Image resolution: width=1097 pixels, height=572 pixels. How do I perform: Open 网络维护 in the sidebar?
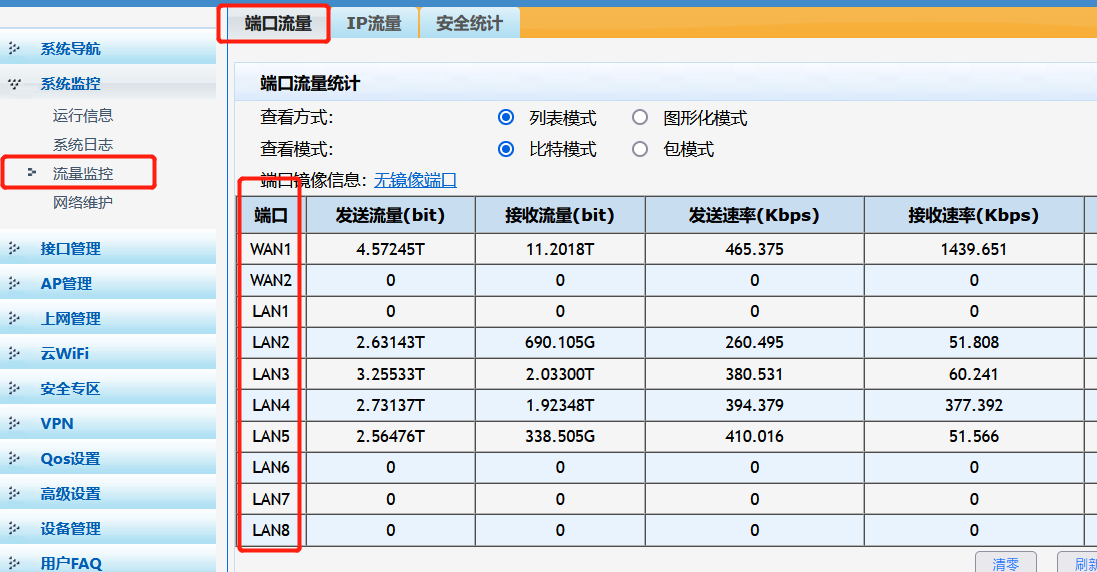(83, 203)
